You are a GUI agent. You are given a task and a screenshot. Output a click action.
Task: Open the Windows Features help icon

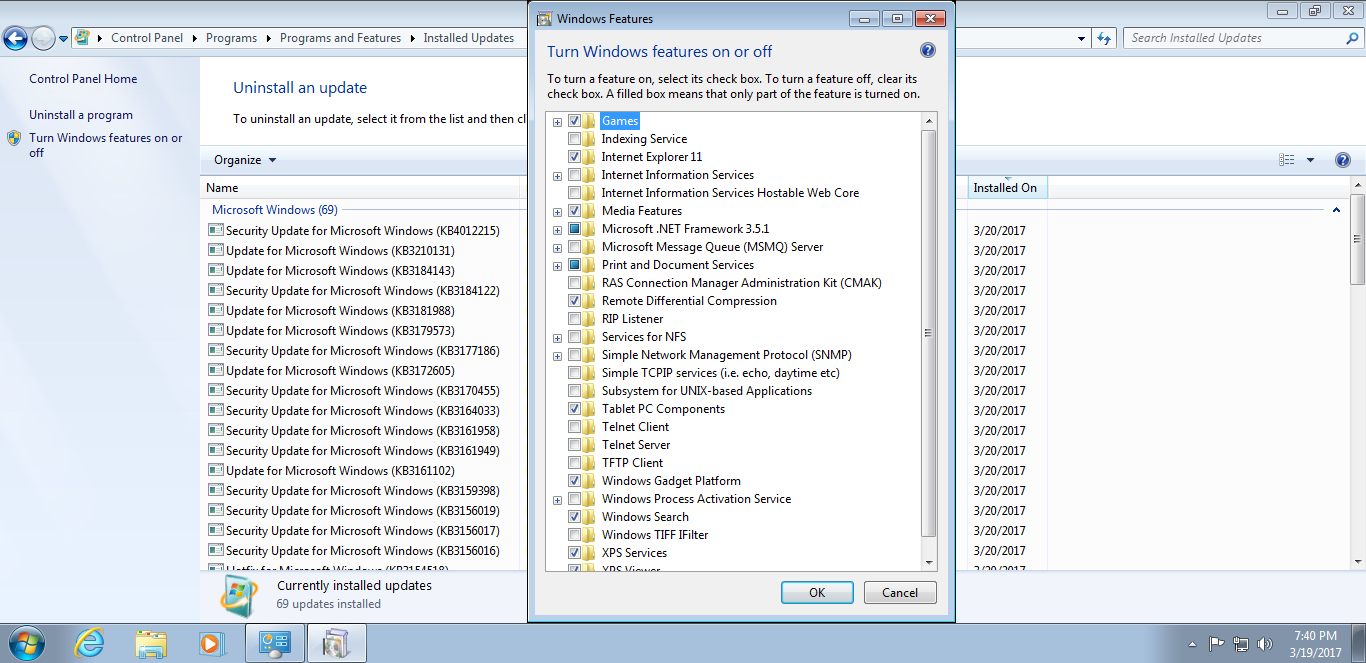click(x=927, y=51)
